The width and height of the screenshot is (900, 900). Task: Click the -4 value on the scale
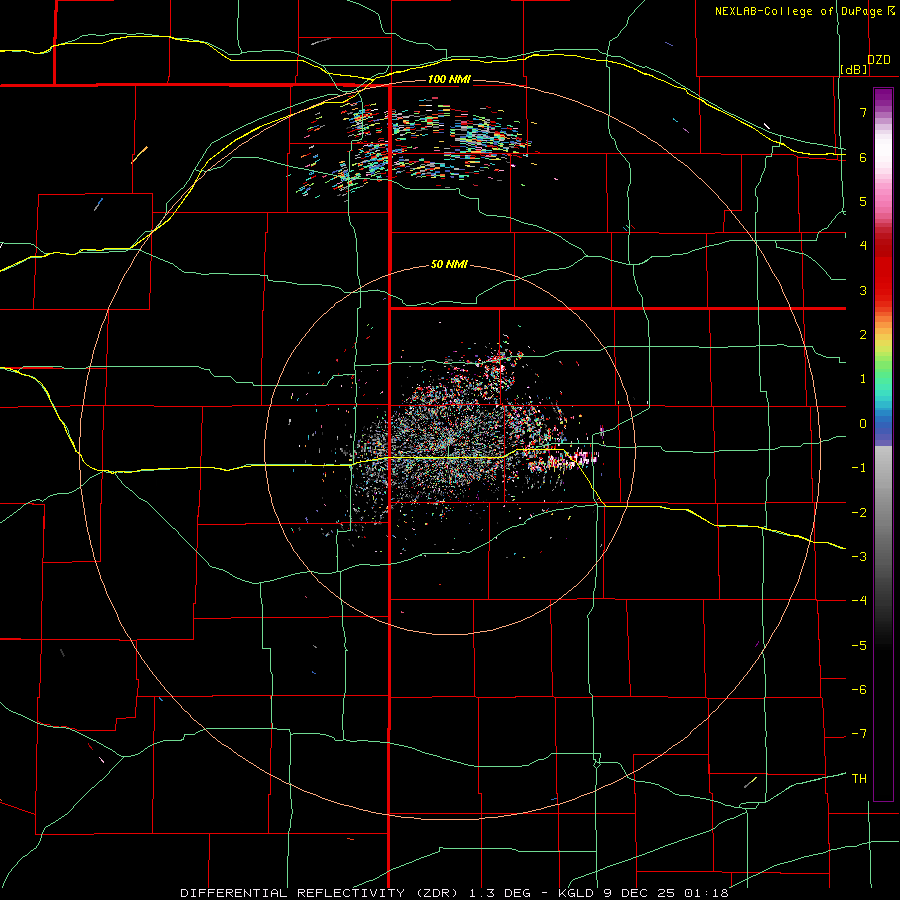(x=859, y=600)
